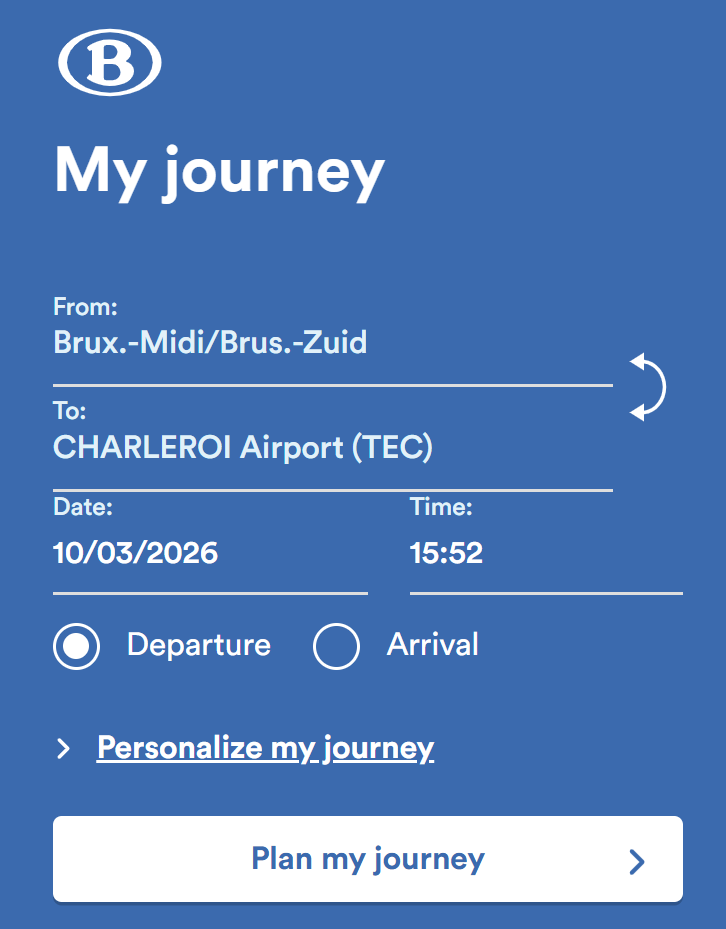This screenshot has width=726, height=929.
Task: Click the "Departure" option label text
Action: tap(198, 645)
